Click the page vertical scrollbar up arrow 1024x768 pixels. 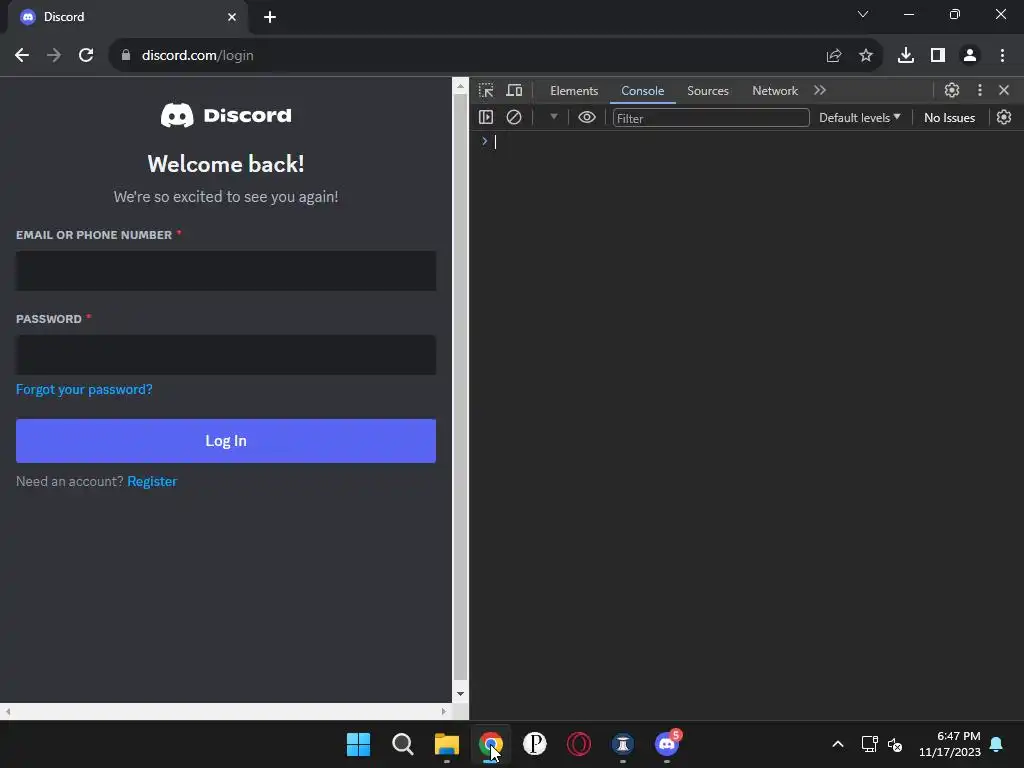(460, 86)
